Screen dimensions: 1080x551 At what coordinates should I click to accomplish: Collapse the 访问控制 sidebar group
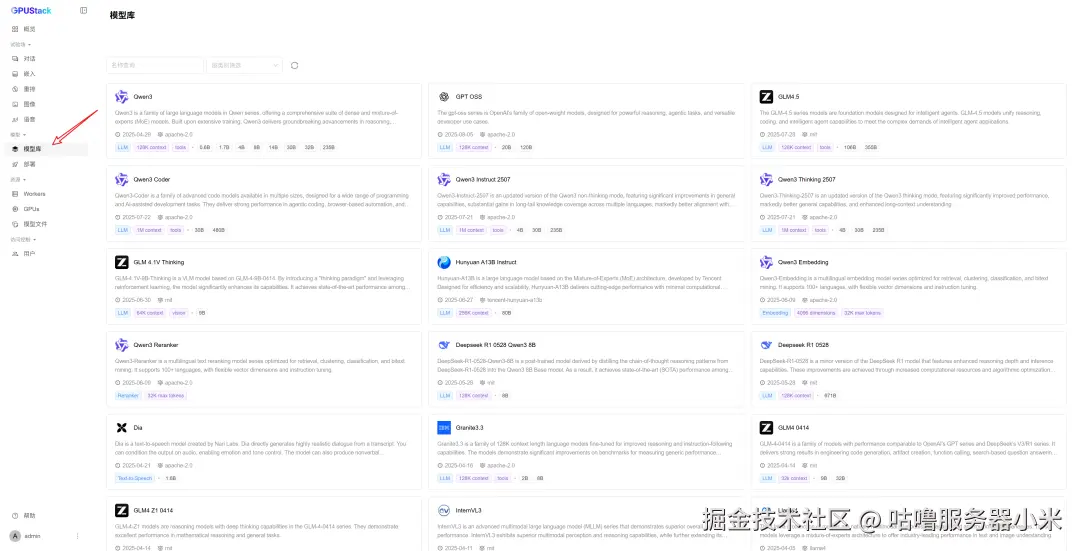pyautogui.click(x=23, y=240)
